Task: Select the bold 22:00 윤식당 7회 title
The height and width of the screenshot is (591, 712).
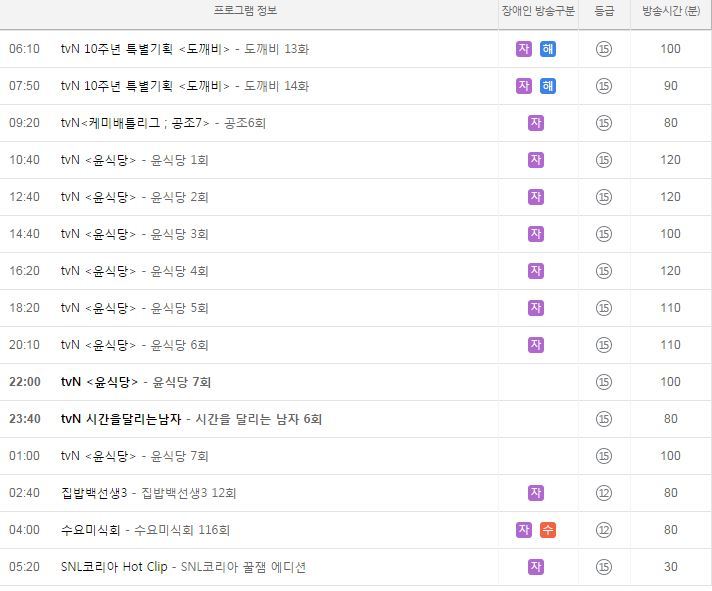Action: click(136, 382)
